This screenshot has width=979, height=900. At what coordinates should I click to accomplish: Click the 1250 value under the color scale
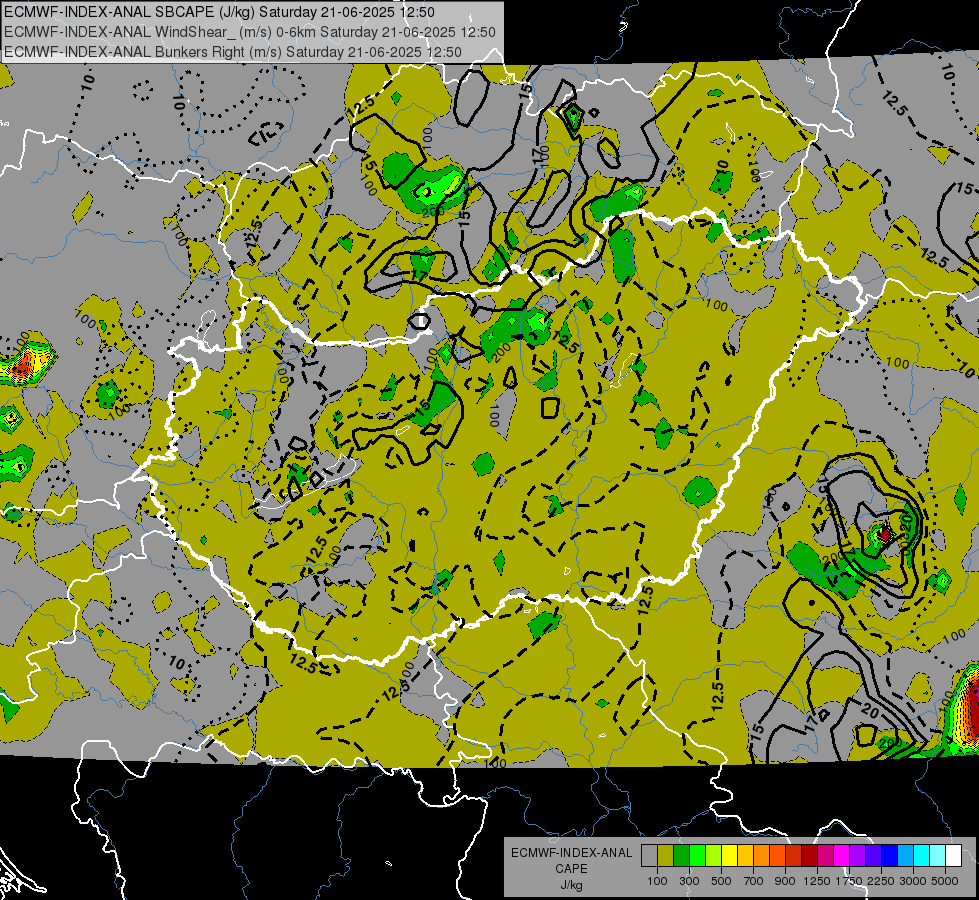pos(817,881)
